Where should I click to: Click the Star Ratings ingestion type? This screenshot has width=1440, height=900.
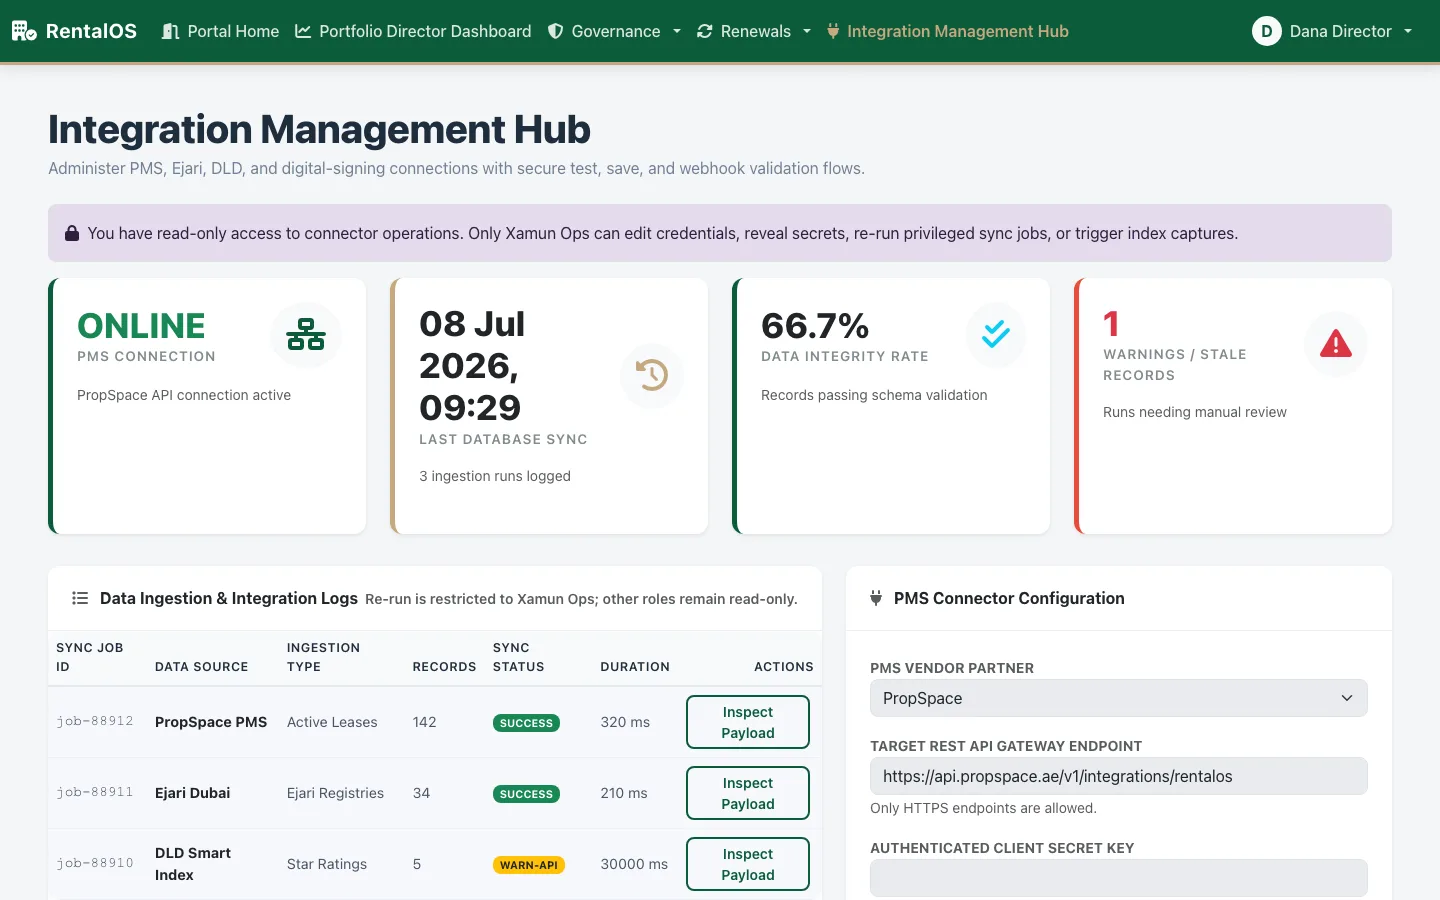point(327,864)
